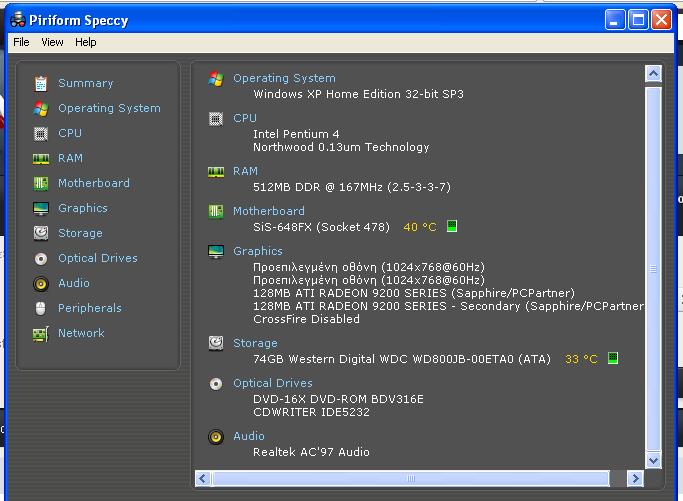This screenshot has height=501, width=683.
Task: Click the Optical Drives disc icon in summary panel
Action: 216,384
